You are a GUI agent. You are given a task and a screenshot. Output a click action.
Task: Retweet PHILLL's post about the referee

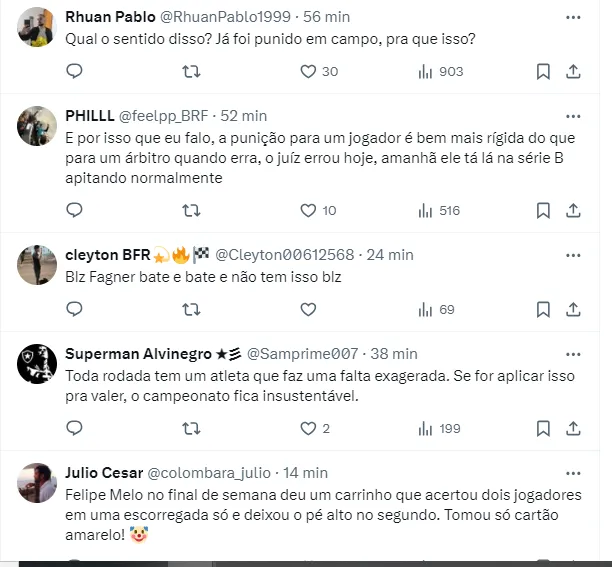(x=191, y=210)
